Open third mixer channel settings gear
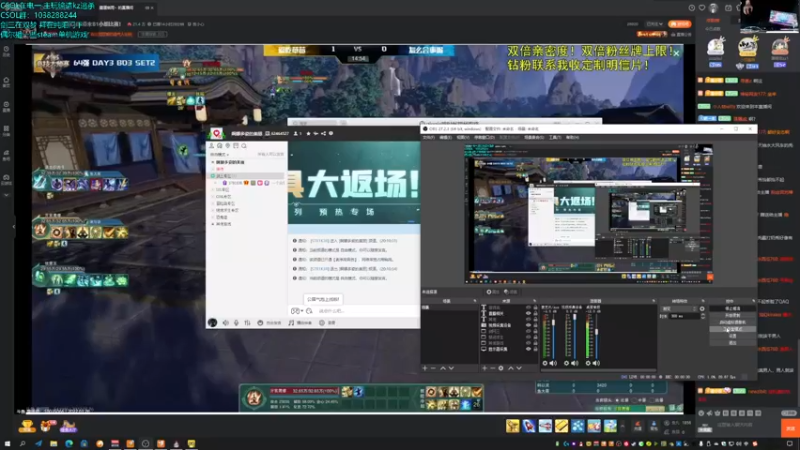The image size is (800, 450). 588,363
